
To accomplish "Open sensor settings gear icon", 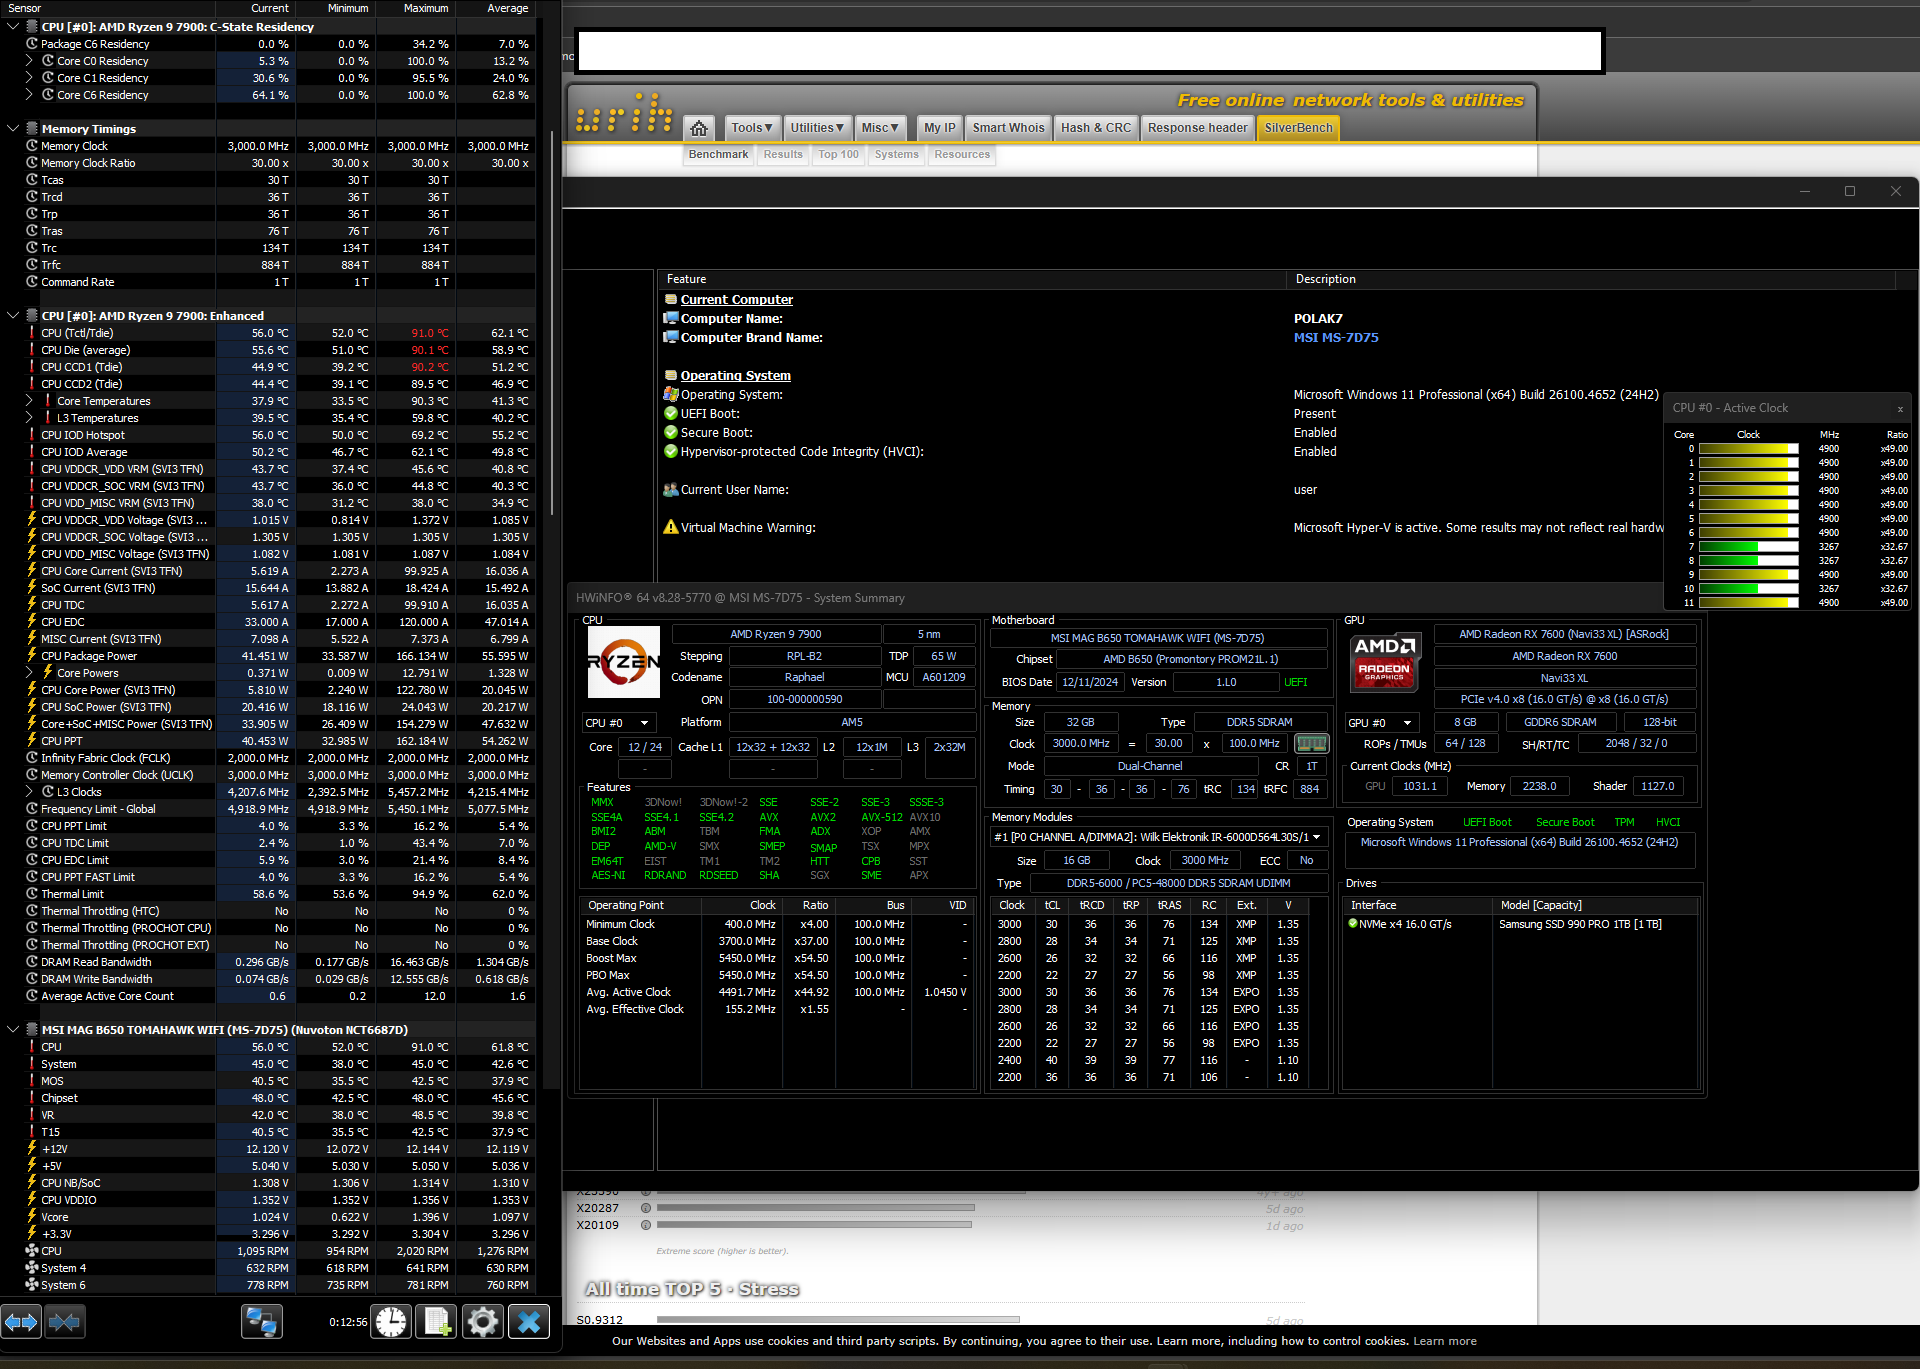I will [482, 1322].
